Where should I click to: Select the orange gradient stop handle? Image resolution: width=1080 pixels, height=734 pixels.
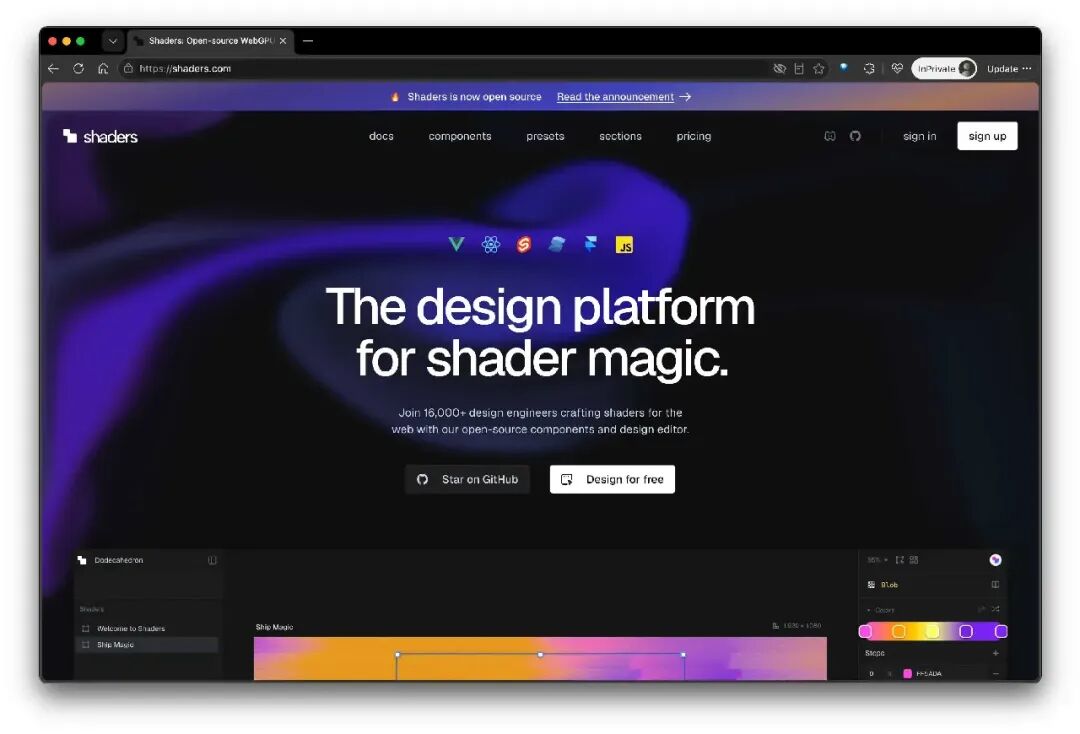pos(899,631)
